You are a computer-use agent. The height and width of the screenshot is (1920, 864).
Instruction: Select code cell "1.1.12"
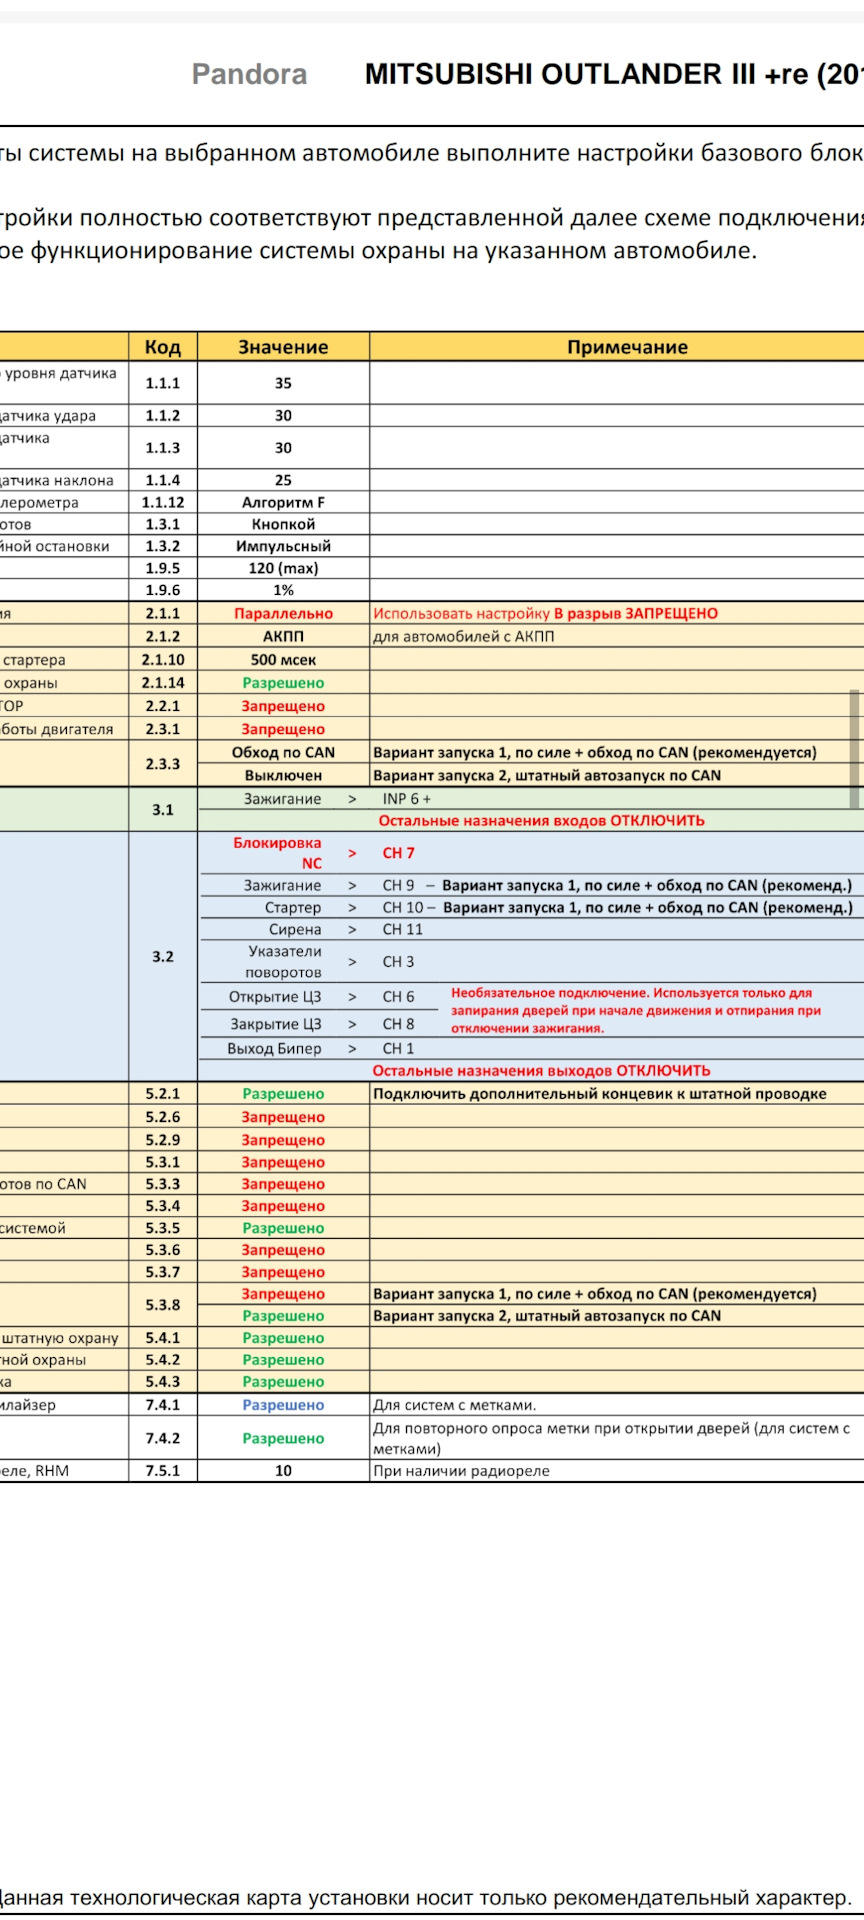point(163,502)
